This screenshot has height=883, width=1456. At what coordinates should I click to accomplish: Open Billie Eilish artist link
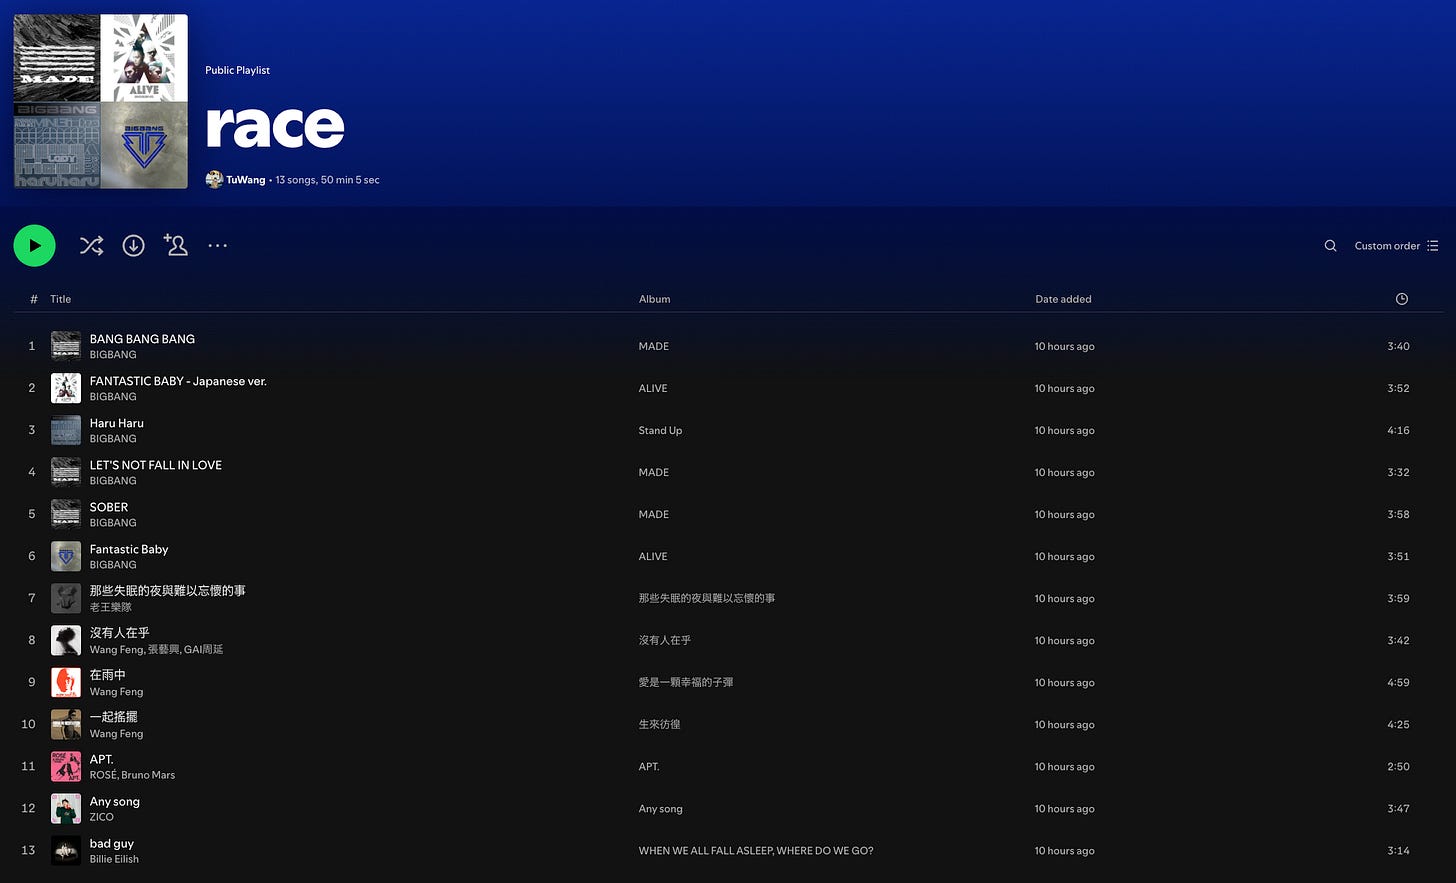click(114, 859)
